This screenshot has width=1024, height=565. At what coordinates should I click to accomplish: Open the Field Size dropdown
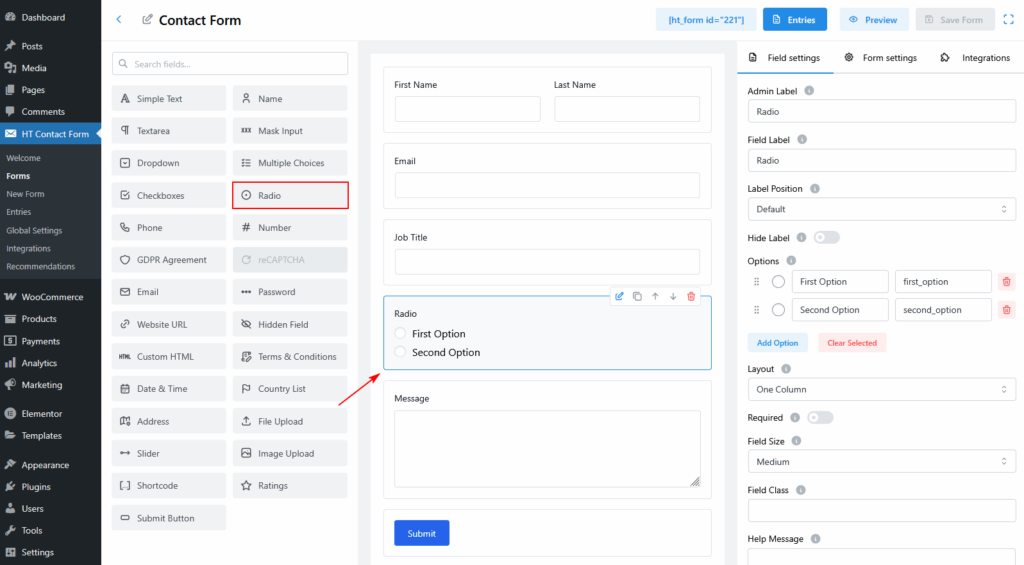881,462
